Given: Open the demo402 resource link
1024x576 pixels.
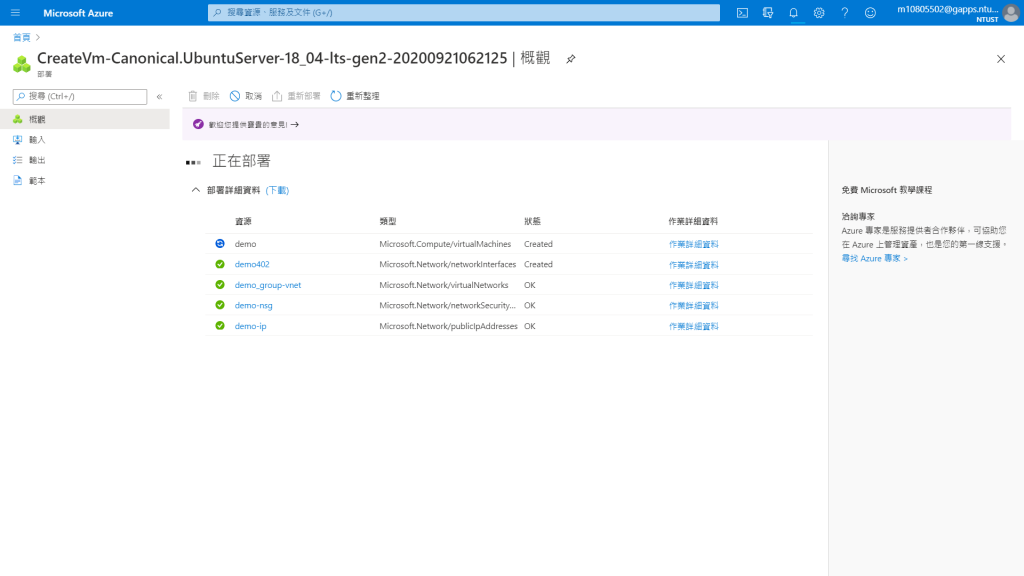Looking at the screenshot, I should click(252, 264).
